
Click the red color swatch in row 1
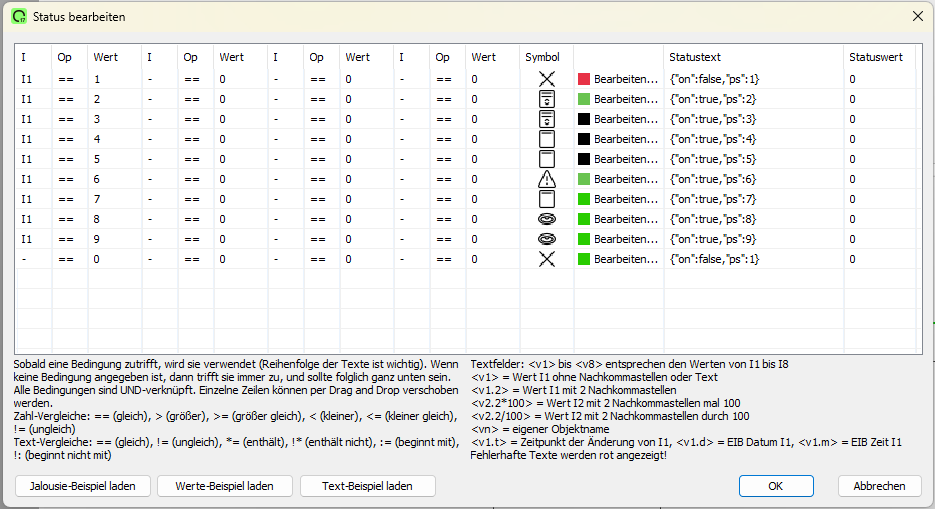tap(584, 79)
